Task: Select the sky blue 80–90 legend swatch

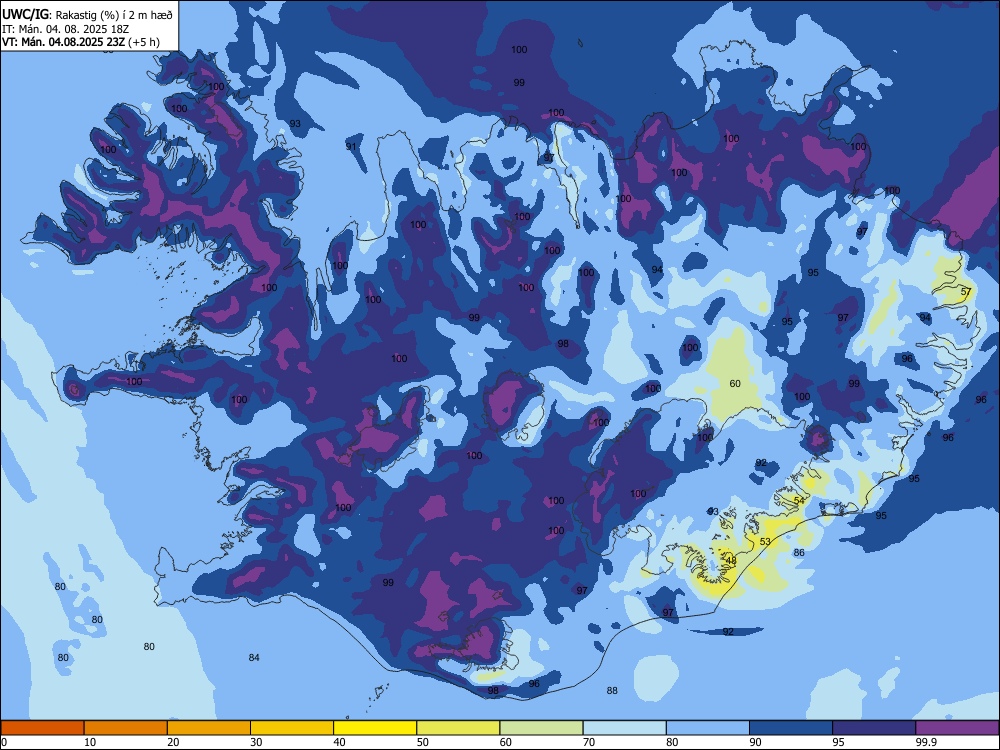Action: coord(708,728)
